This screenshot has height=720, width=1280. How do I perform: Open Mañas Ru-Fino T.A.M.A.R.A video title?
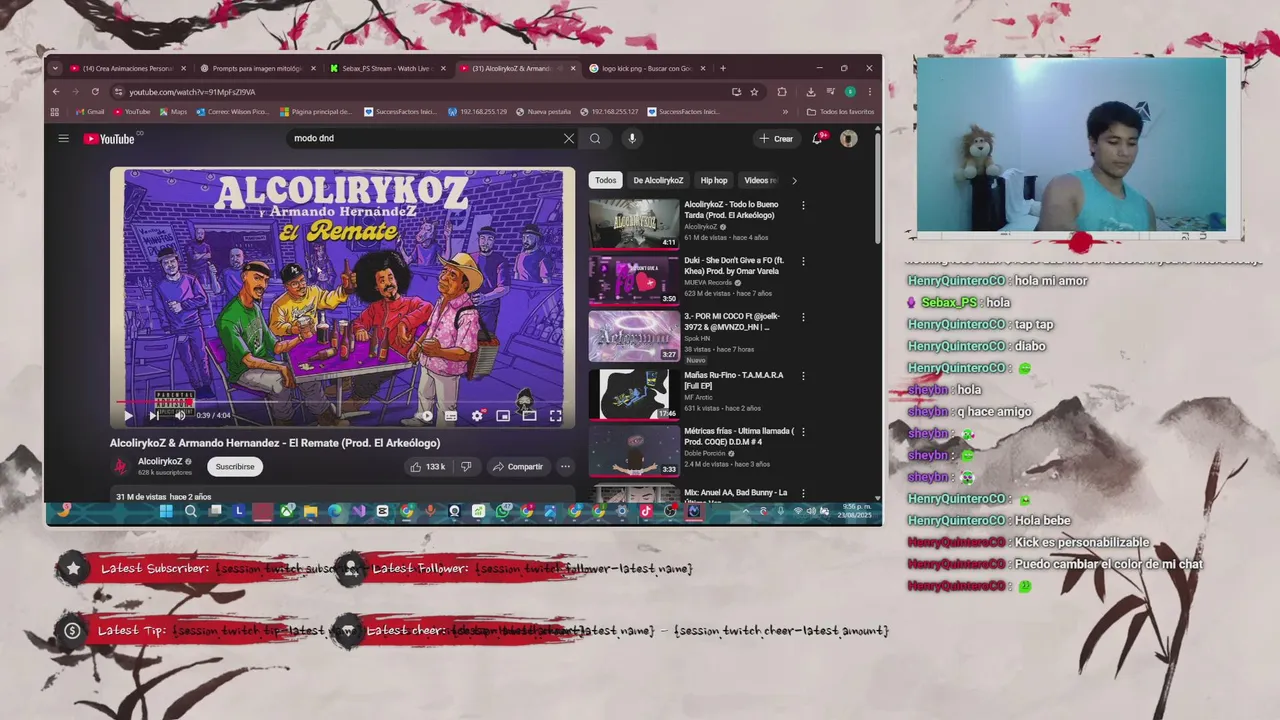pos(733,380)
